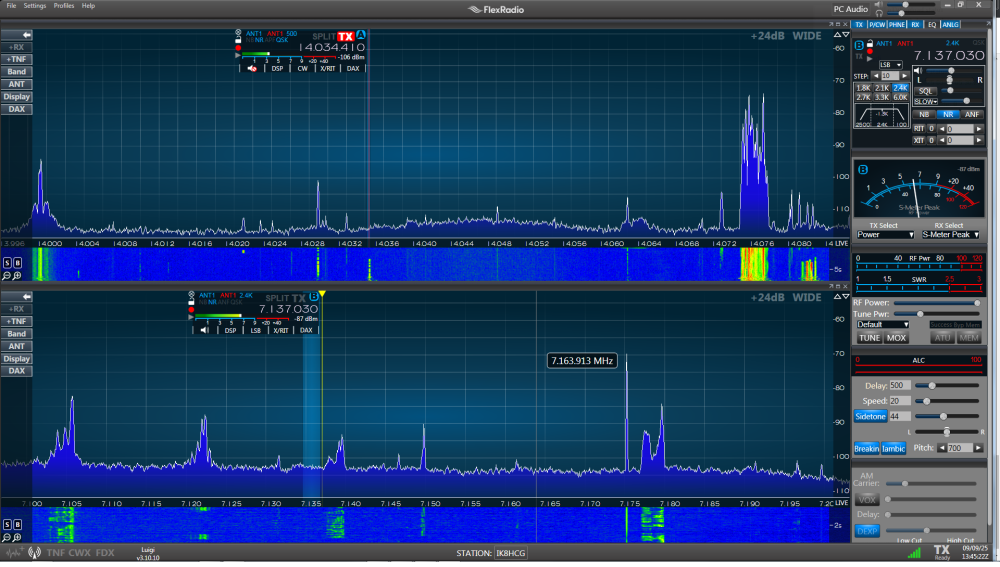Screen dimensions: 1000x567
Task: Switch to the EQ panel tab
Action: tap(932, 25)
